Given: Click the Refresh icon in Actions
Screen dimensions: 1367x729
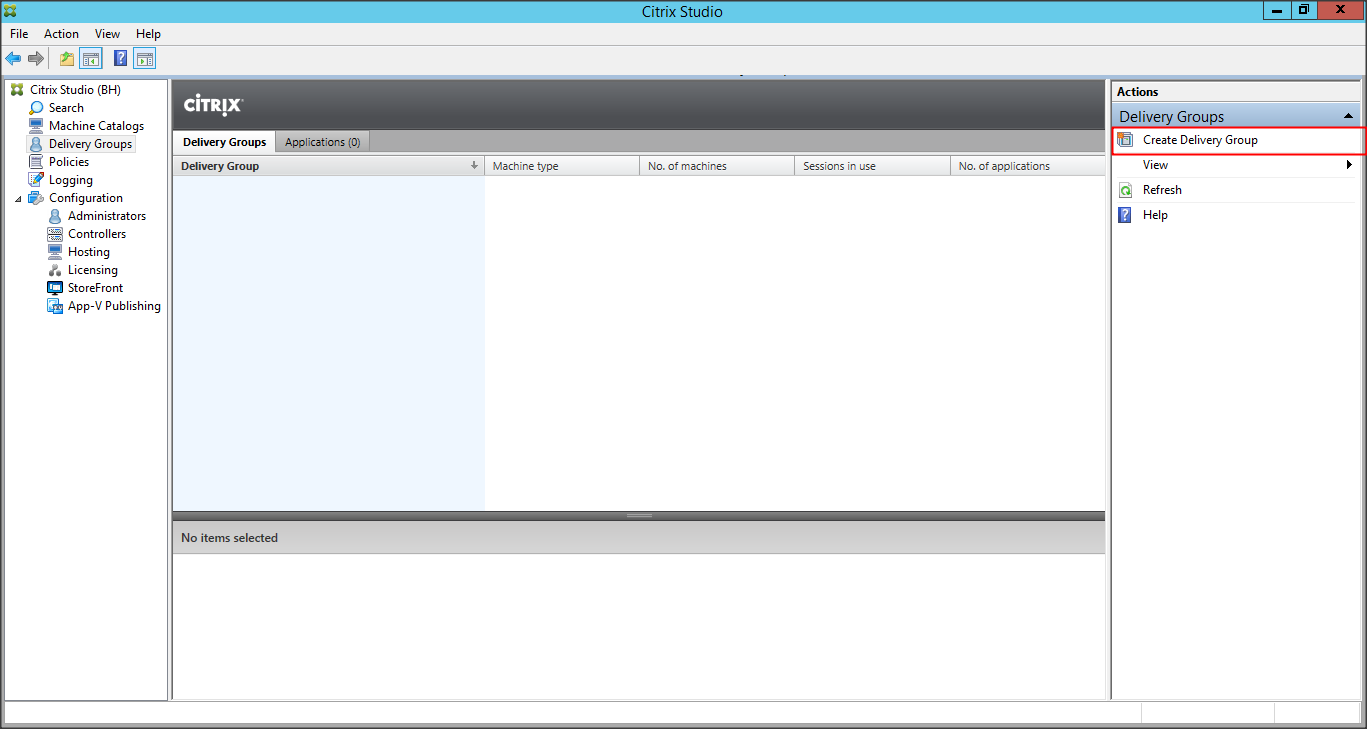Looking at the screenshot, I should tap(1125, 190).
